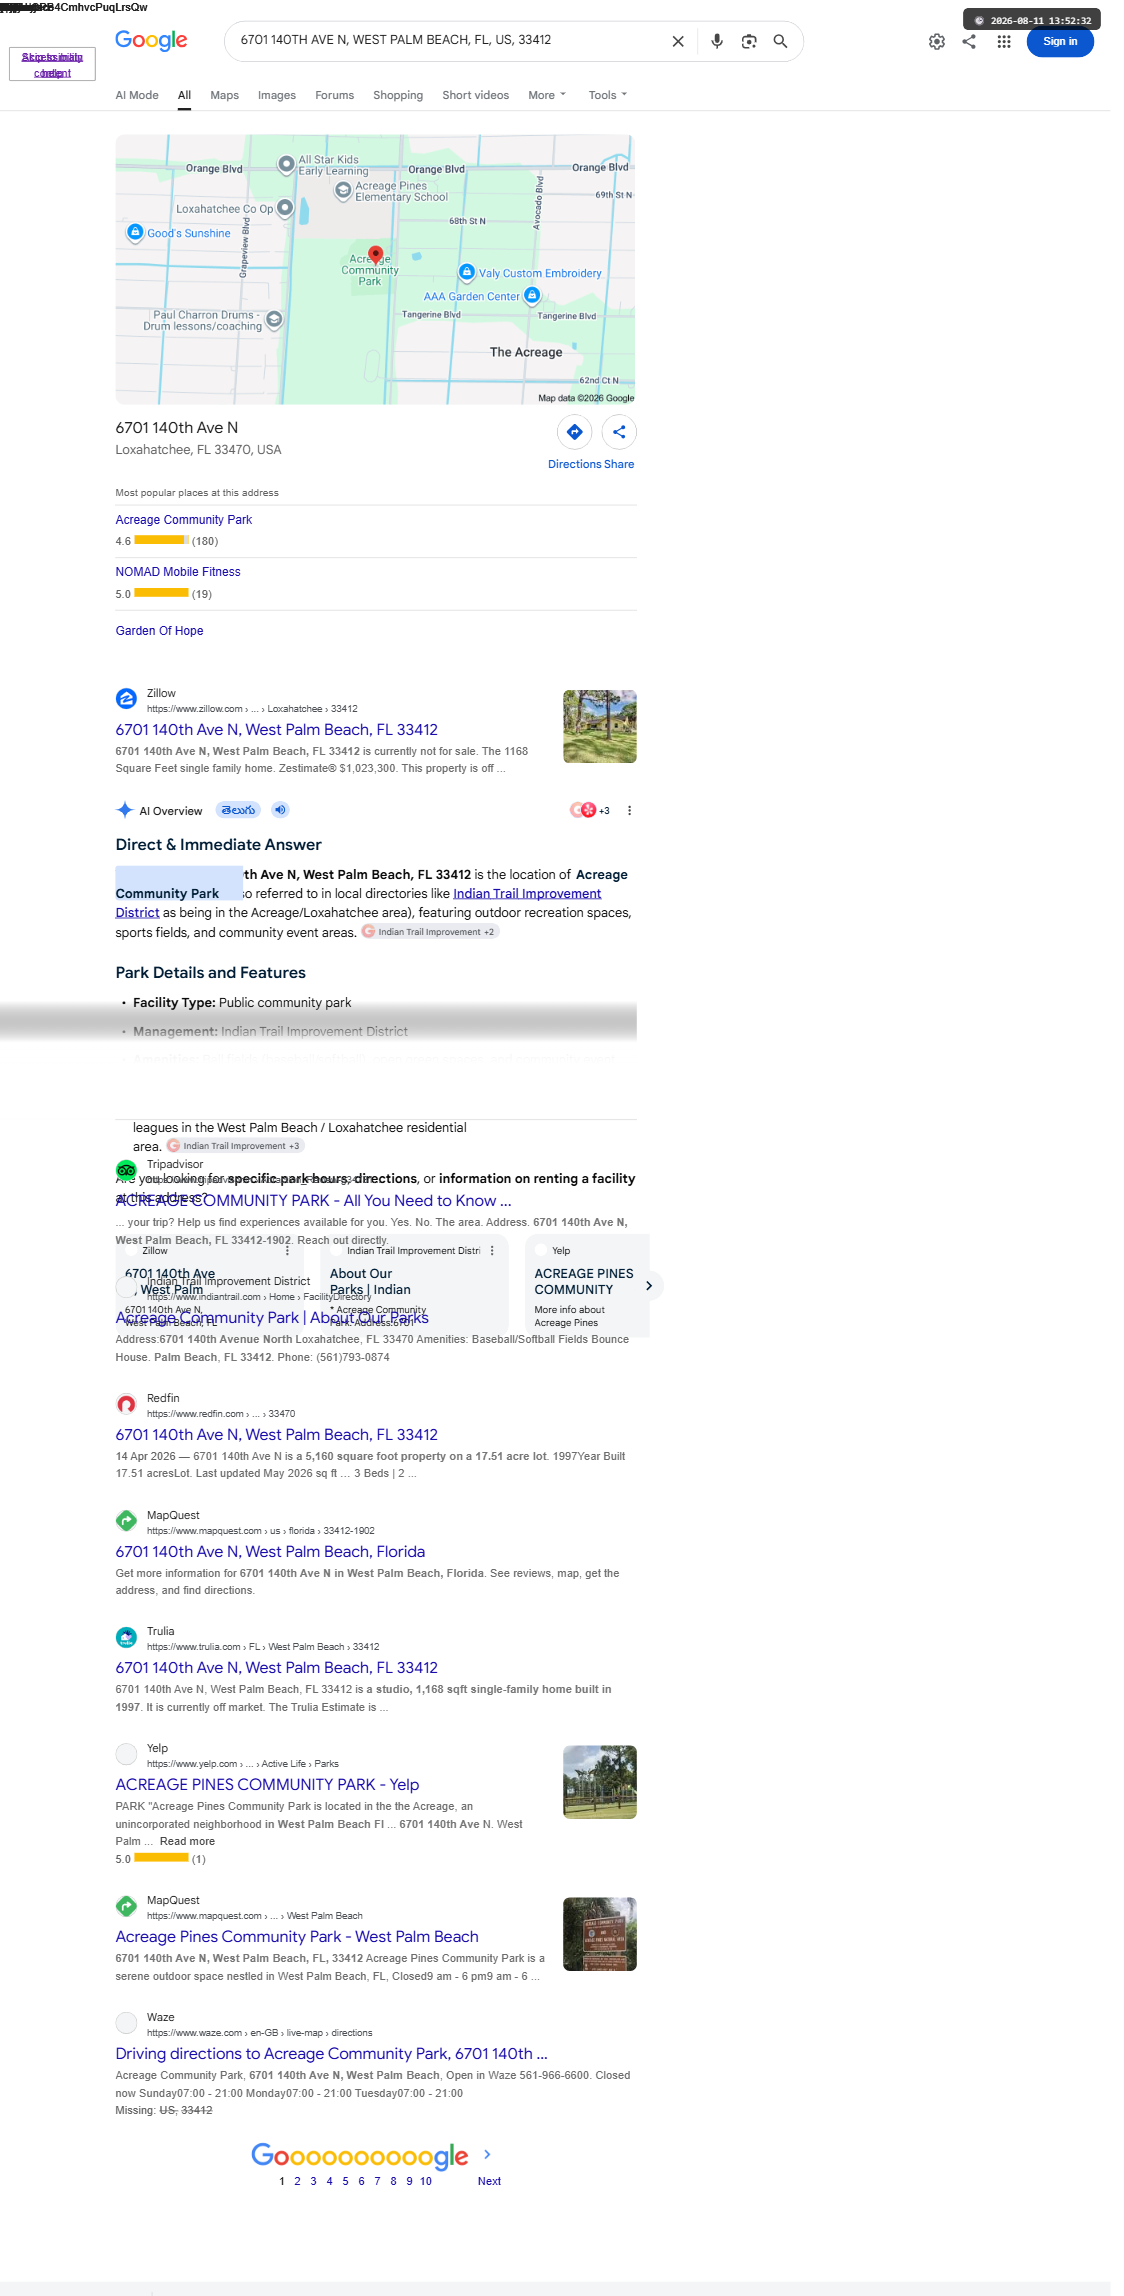Switch to Short videos tab

coord(476,95)
